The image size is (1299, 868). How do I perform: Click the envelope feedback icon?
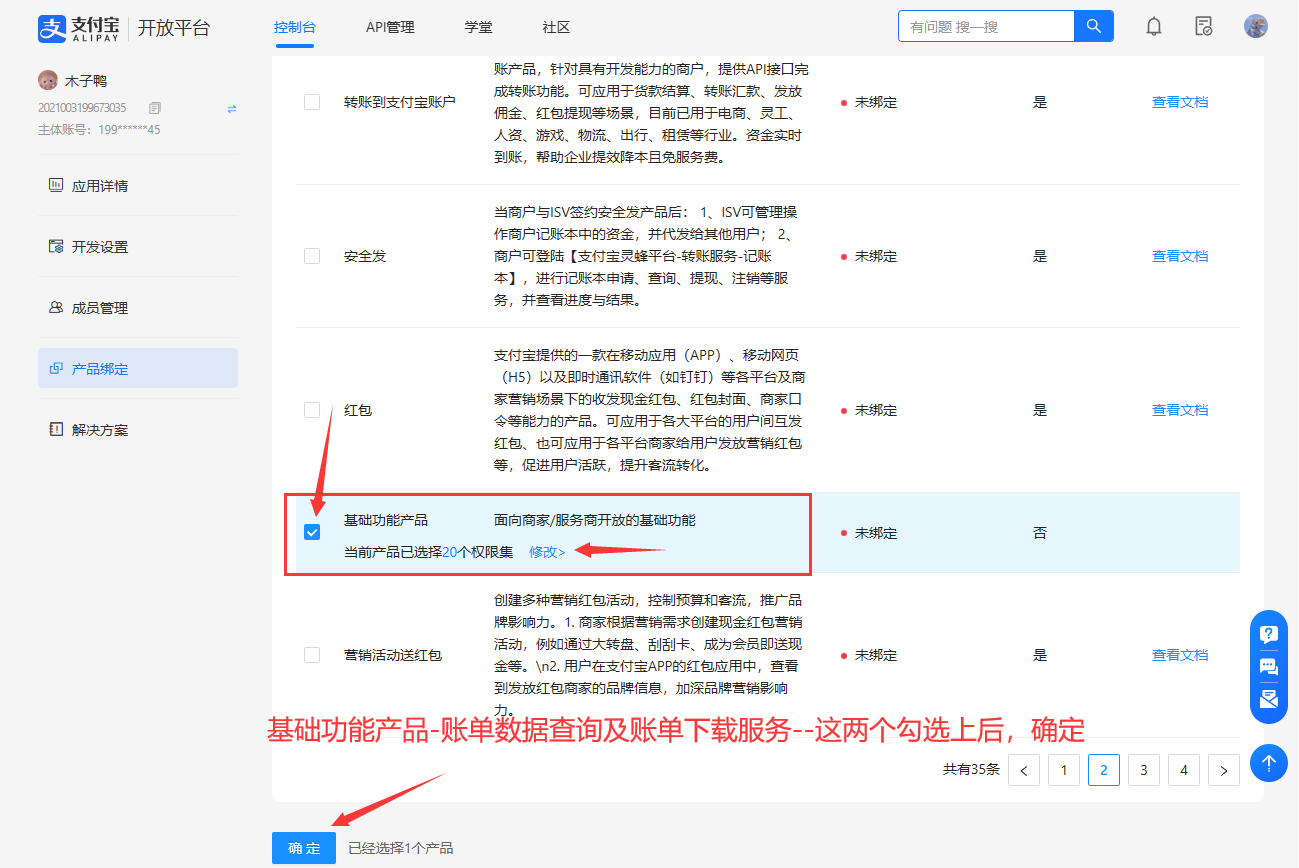click(x=1268, y=698)
